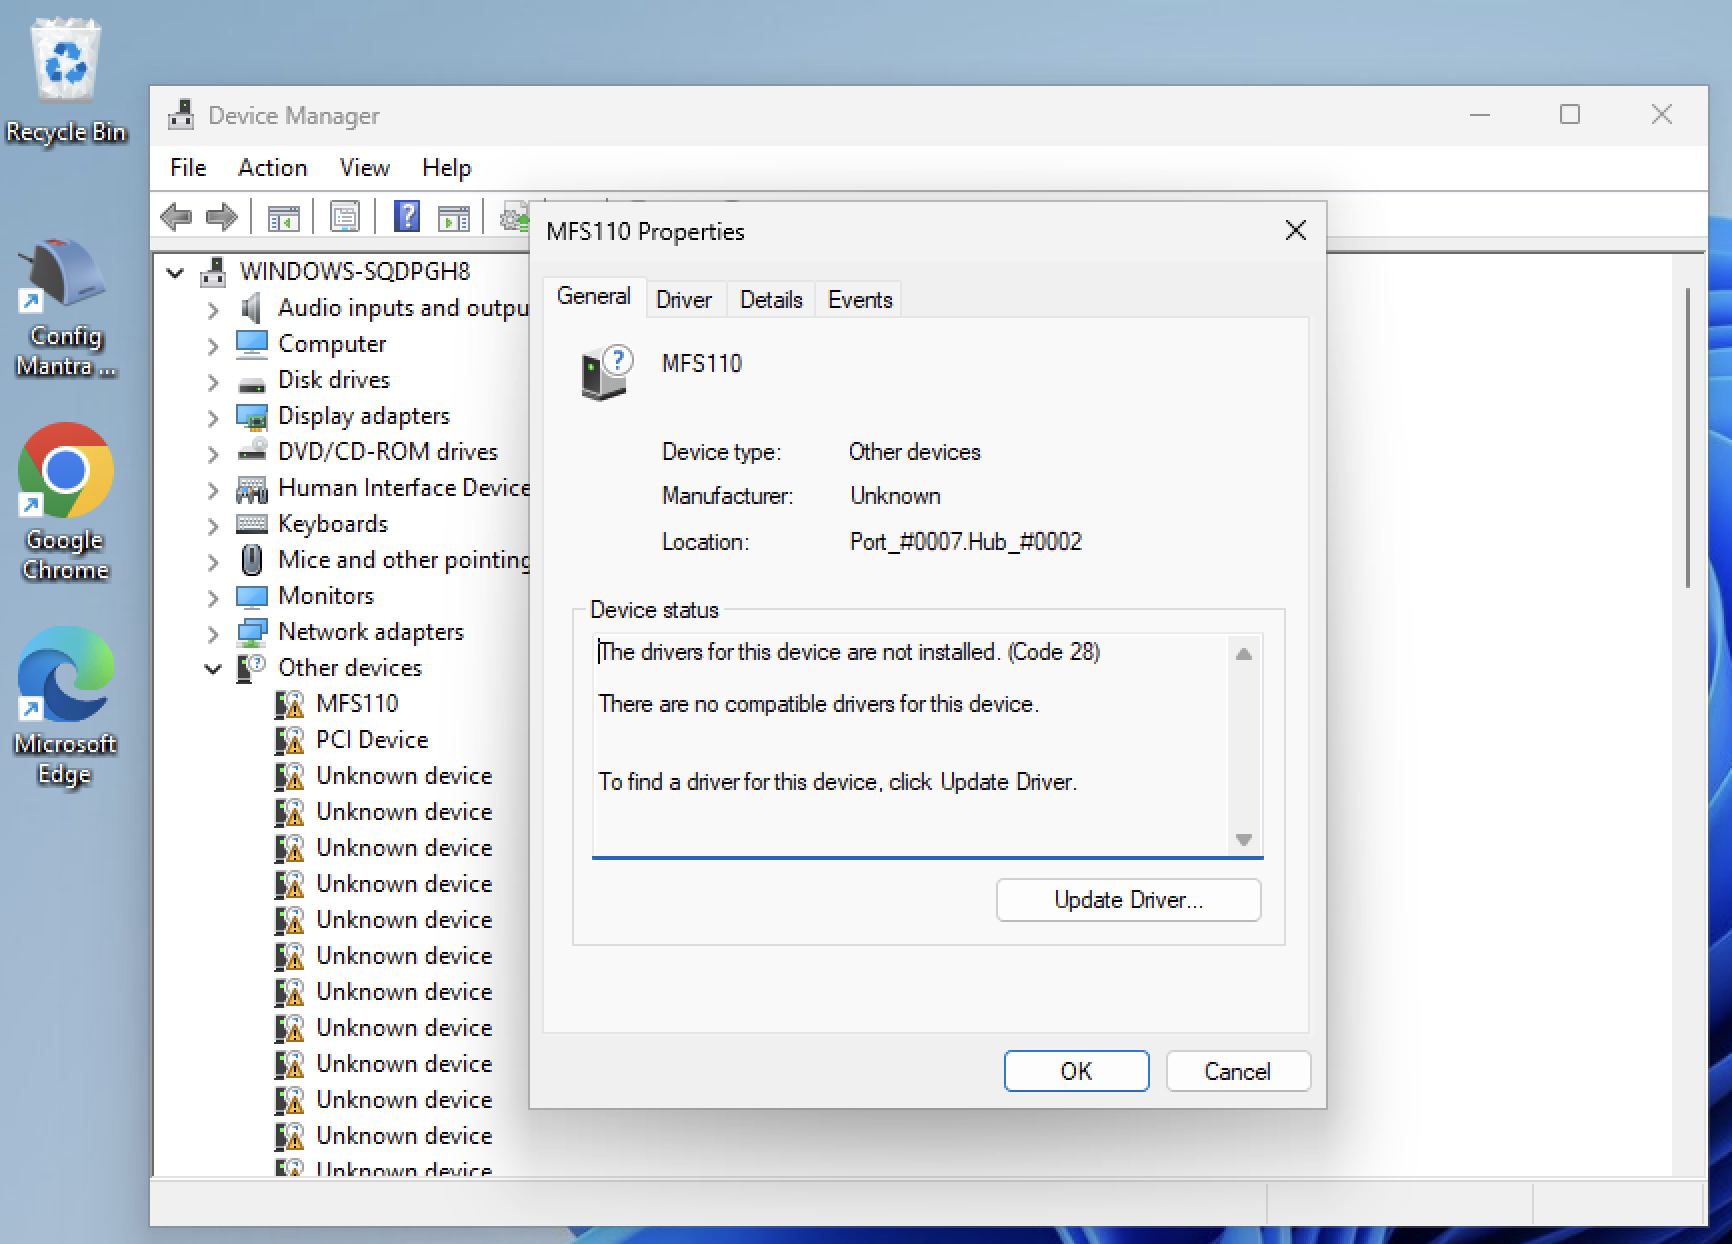Click the Back arrow in Device Manager toolbar
This screenshot has height=1244, width=1732.
click(176, 217)
